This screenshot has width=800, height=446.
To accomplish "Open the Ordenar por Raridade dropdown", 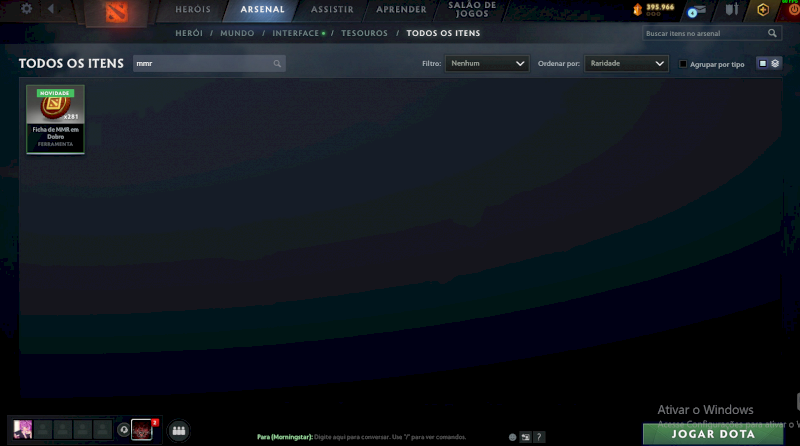I will click(x=626, y=63).
